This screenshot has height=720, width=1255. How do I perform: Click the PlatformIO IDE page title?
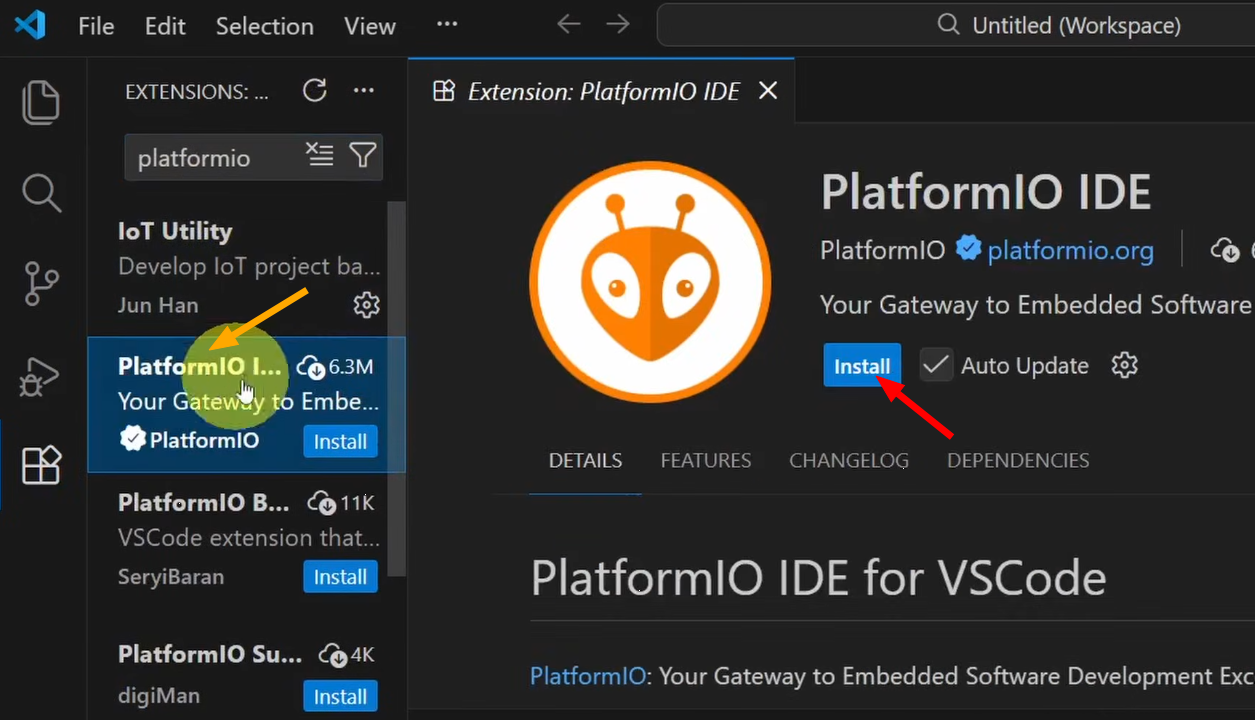[986, 192]
